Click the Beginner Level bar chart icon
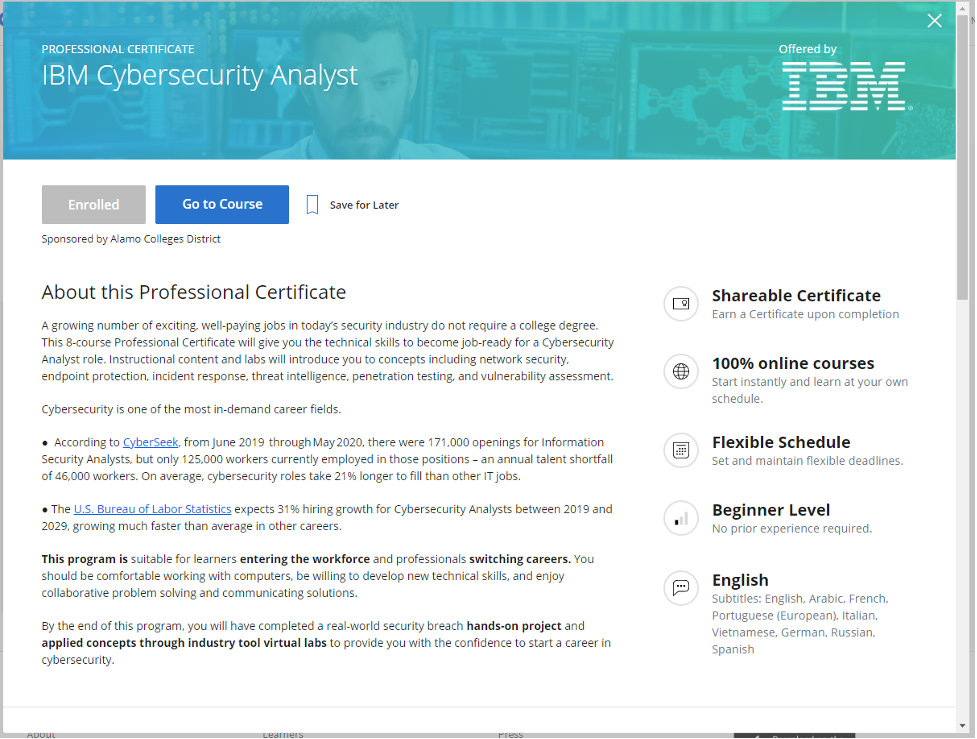Viewport: 977px width, 739px height. pos(681,518)
